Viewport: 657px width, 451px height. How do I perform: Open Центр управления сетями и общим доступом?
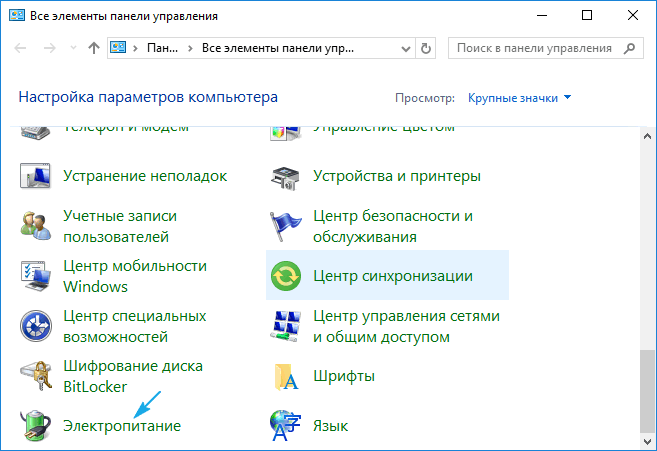coord(406,326)
